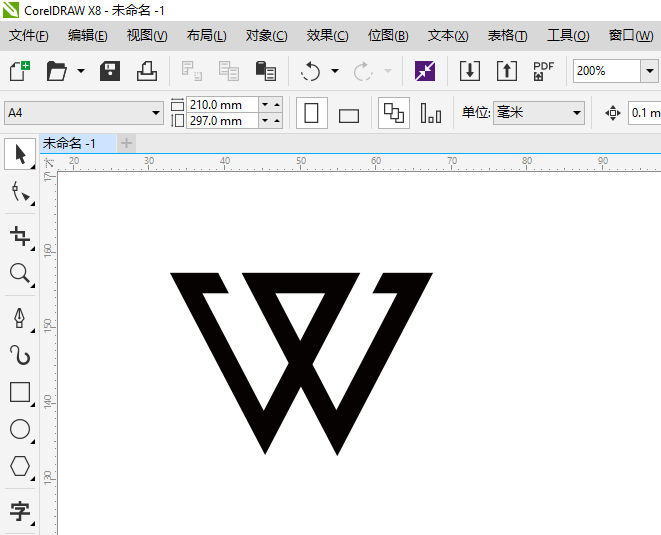
Task: Open the zoom level dropdown arrow
Action: [650, 71]
